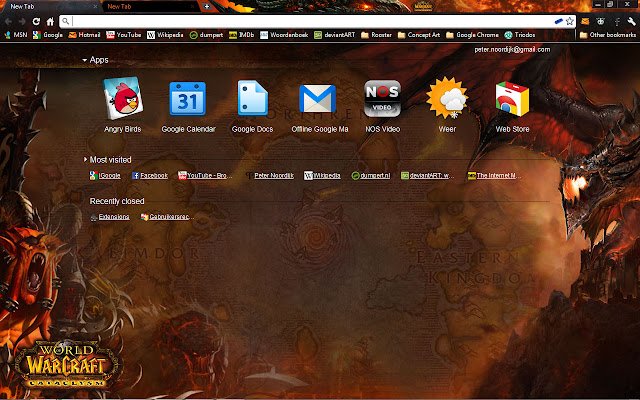640x400 pixels.
Task: Go forward to next page
Action: (22, 21)
